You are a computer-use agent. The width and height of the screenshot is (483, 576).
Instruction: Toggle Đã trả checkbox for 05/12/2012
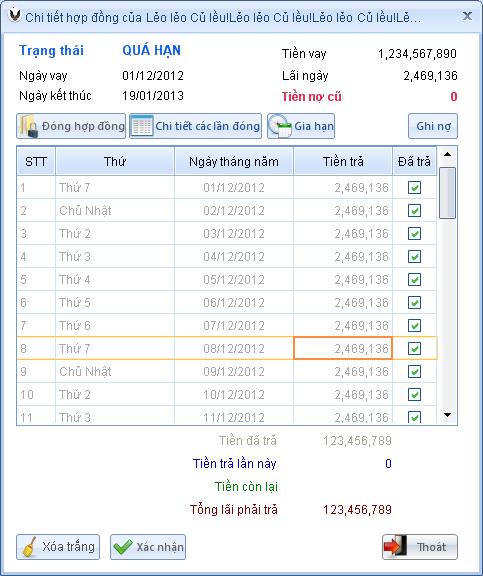pos(414,280)
